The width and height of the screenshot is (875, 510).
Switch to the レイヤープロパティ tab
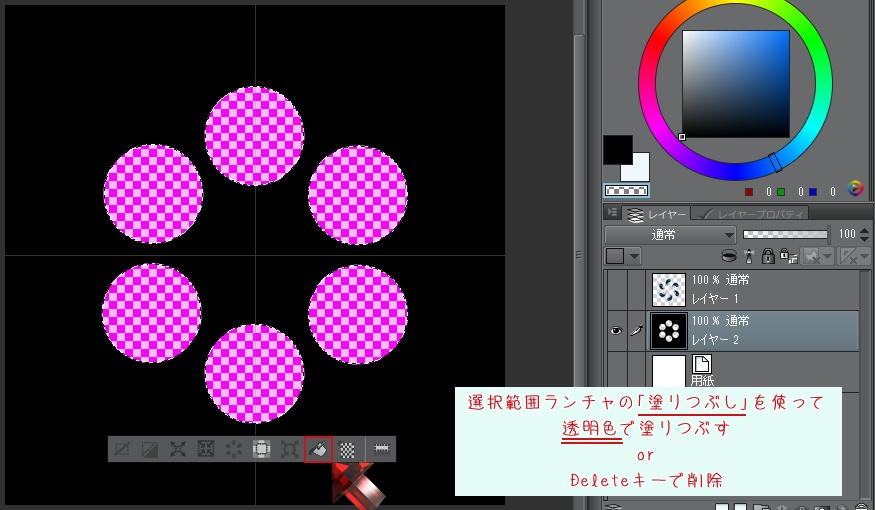pos(752,214)
